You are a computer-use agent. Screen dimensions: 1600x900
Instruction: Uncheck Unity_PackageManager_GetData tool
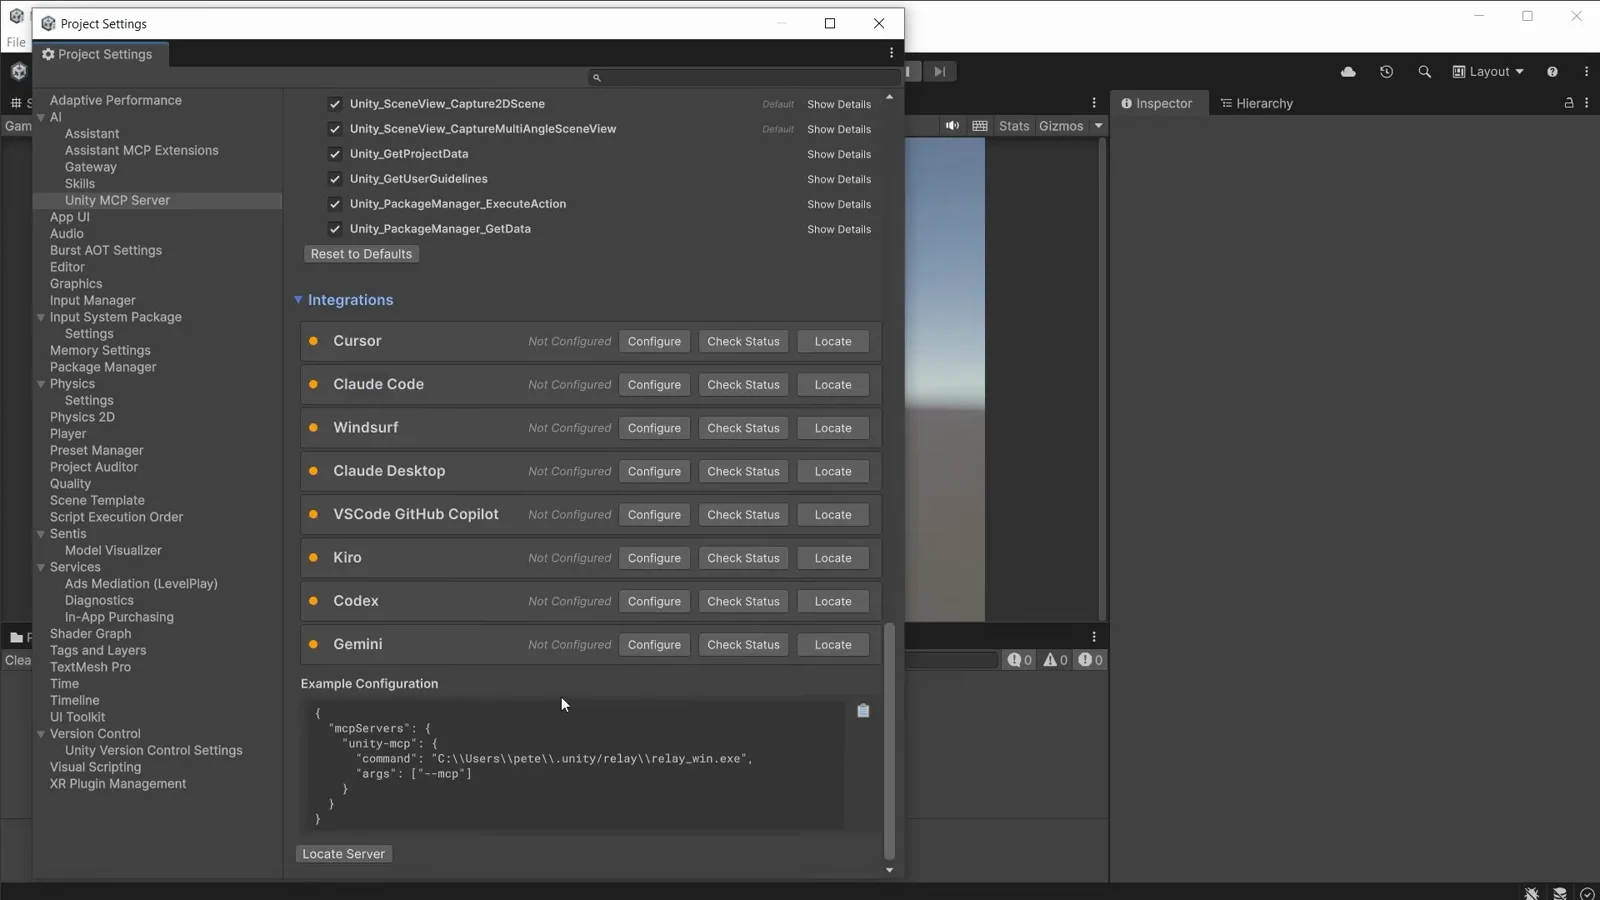tap(335, 229)
